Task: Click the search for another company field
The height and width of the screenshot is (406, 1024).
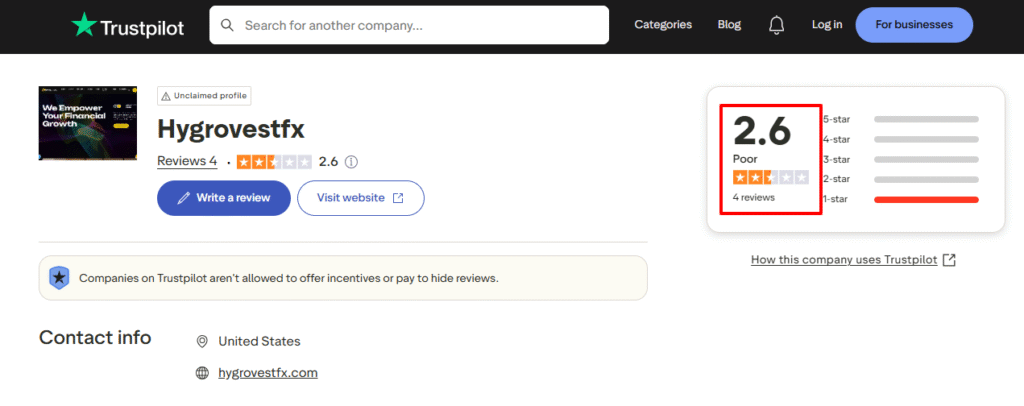Action: [x=409, y=25]
